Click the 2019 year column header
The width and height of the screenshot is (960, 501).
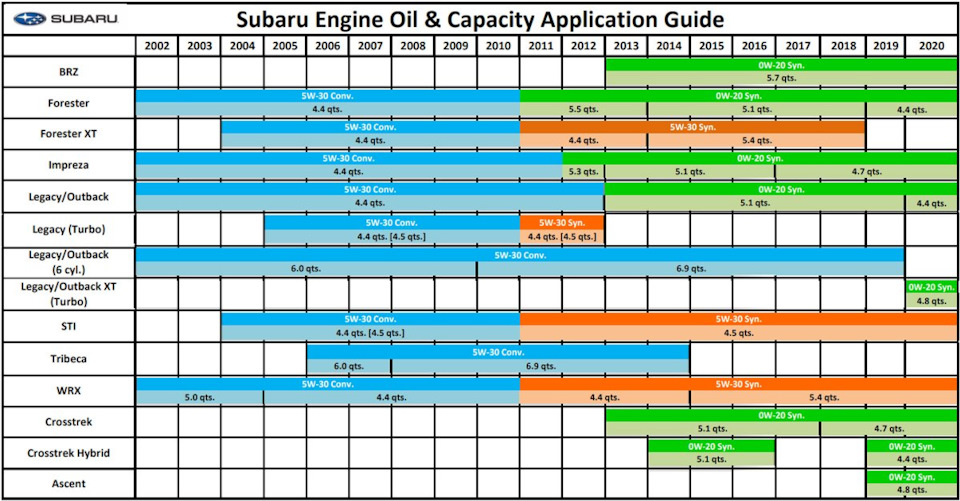click(x=885, y=46)
